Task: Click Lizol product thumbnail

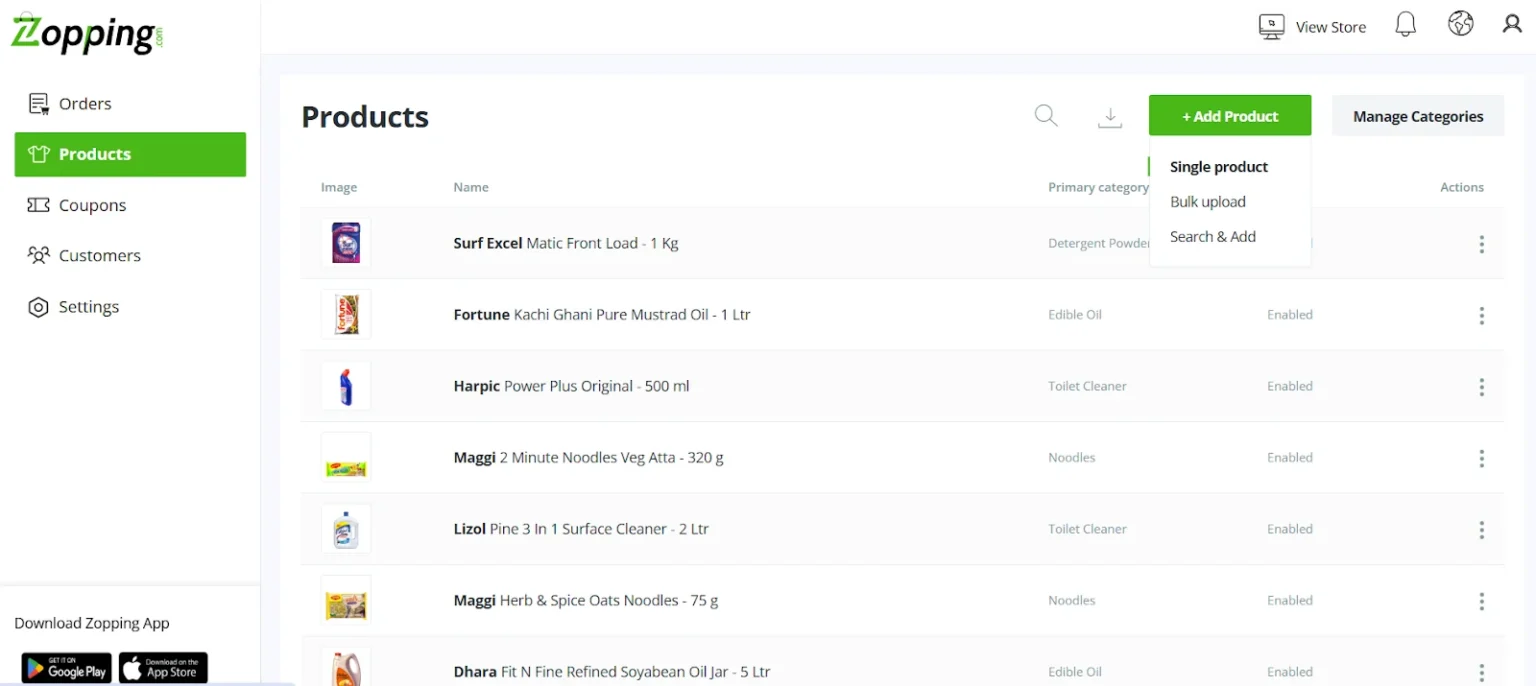Action: click(346, 529)
